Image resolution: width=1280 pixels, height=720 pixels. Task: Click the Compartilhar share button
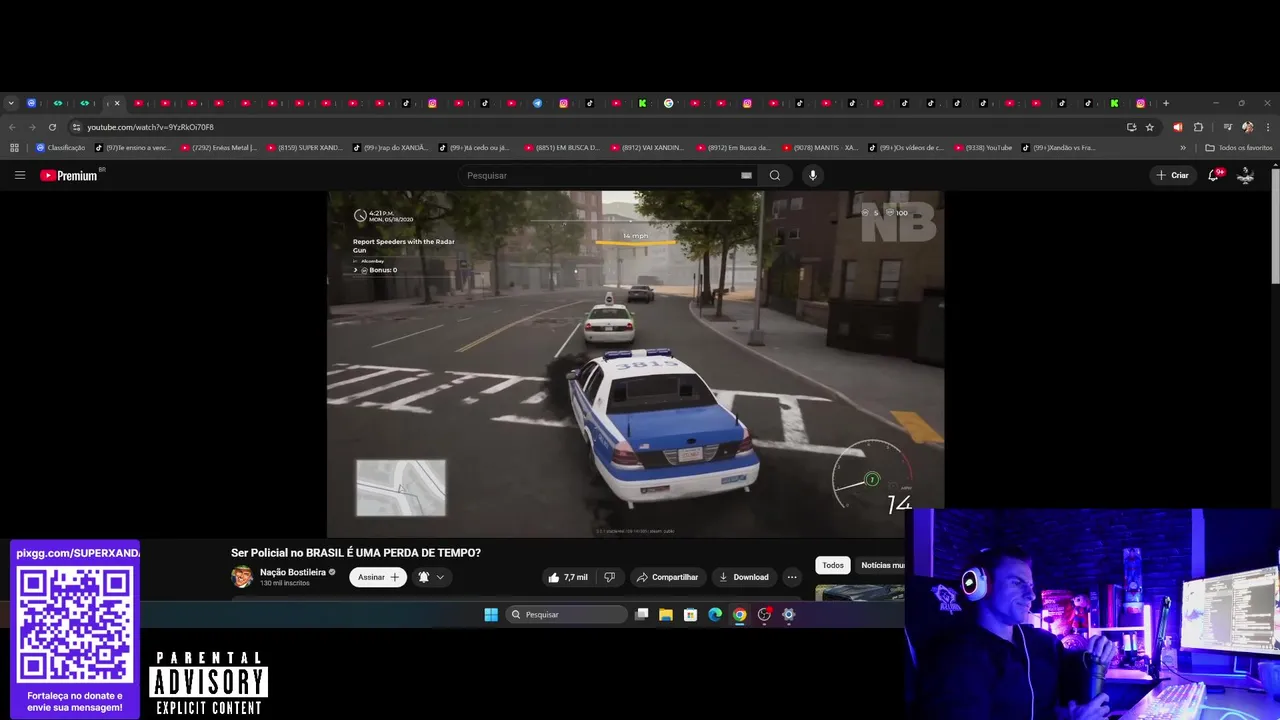(x=667, y=577)
